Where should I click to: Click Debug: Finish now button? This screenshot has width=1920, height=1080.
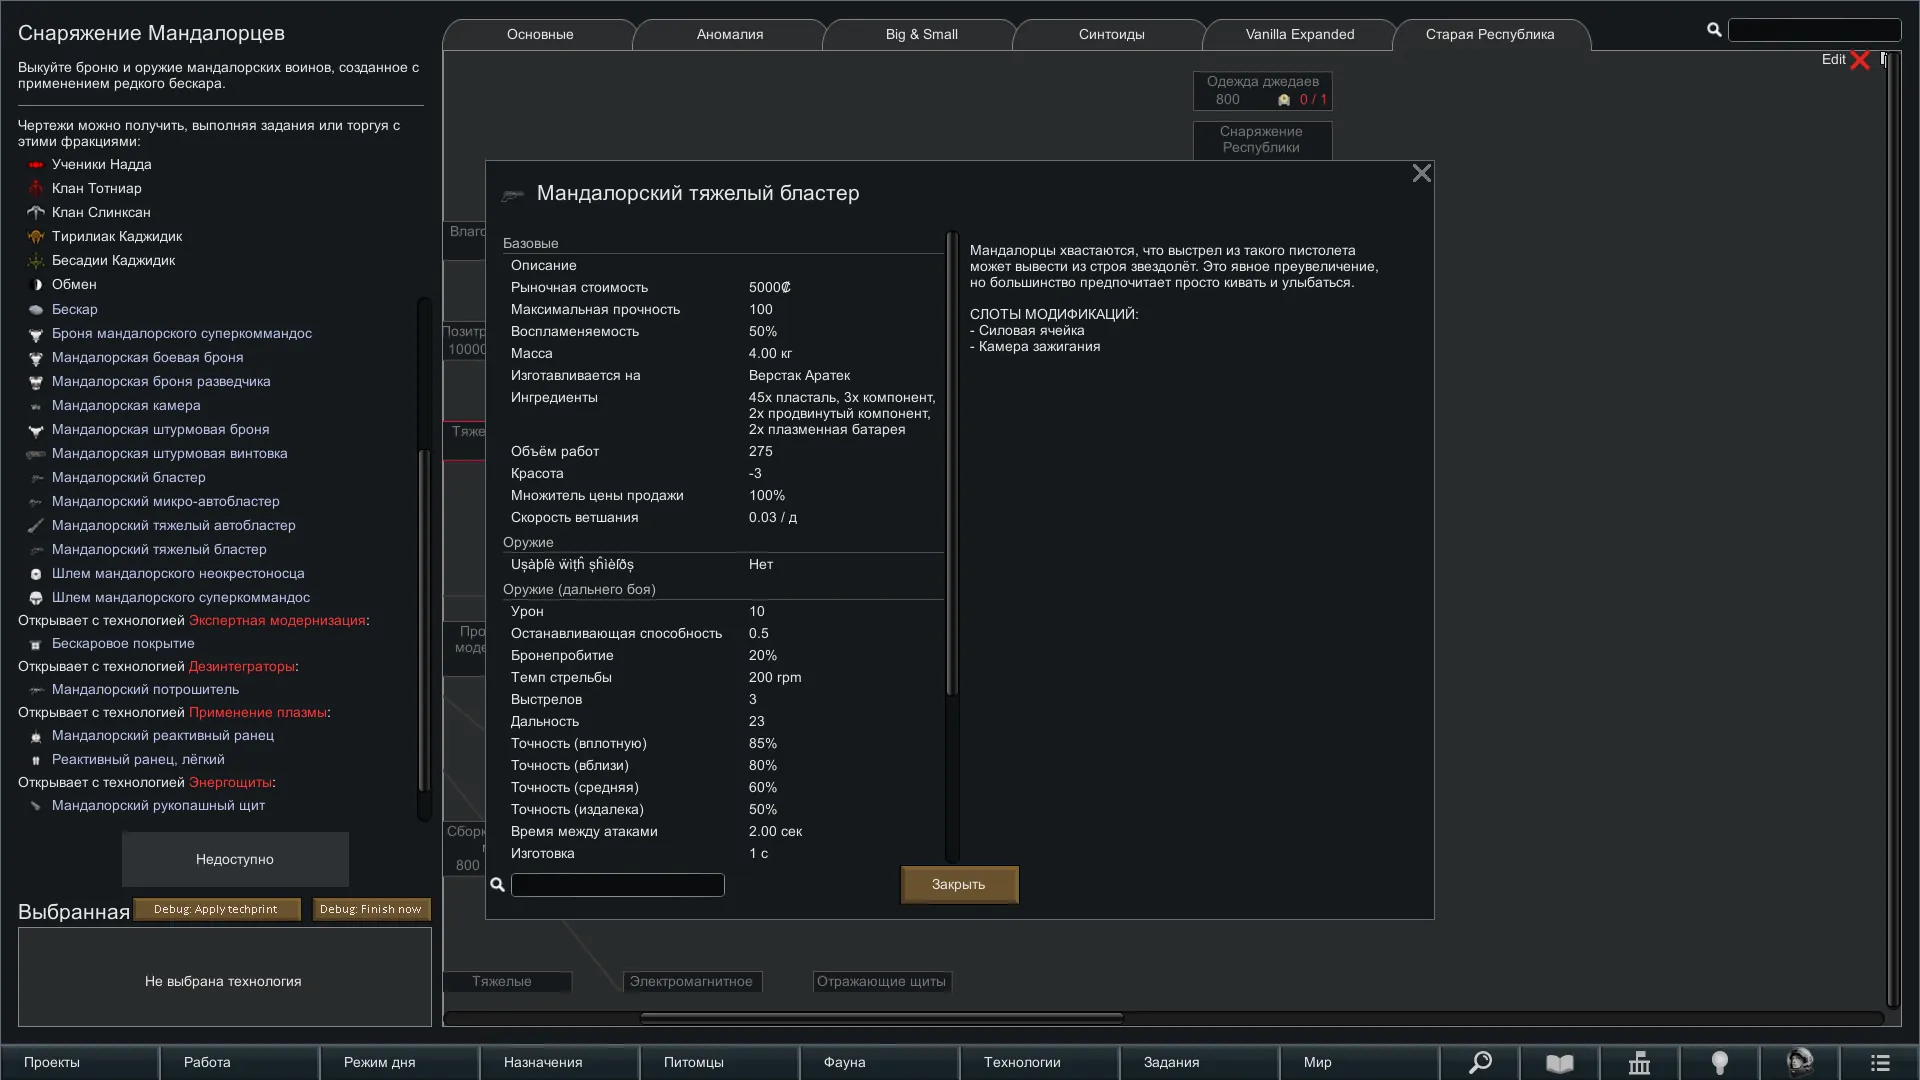tap(371, 909)
